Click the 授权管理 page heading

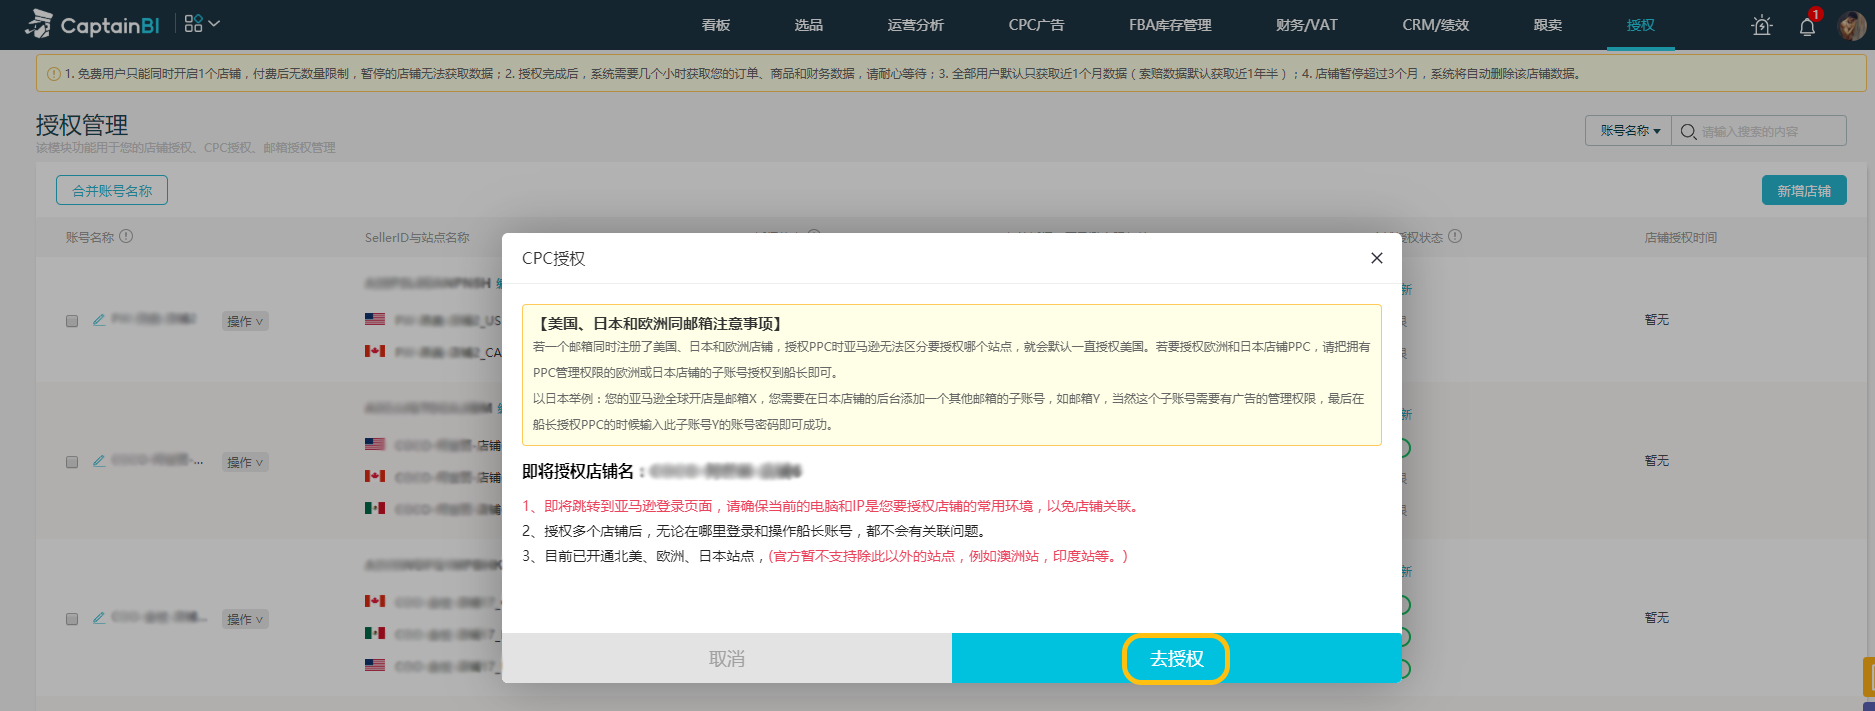click(x=82, y=125)
